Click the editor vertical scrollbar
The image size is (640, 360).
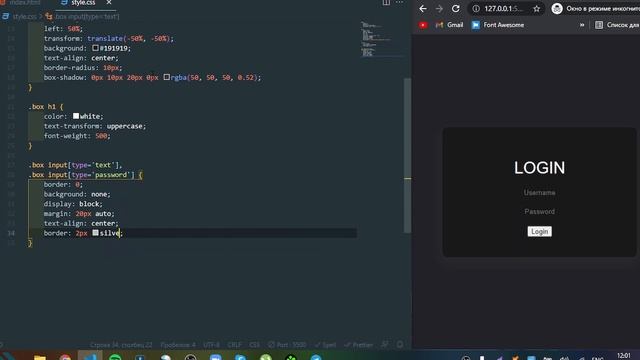(x=407, y=155)
